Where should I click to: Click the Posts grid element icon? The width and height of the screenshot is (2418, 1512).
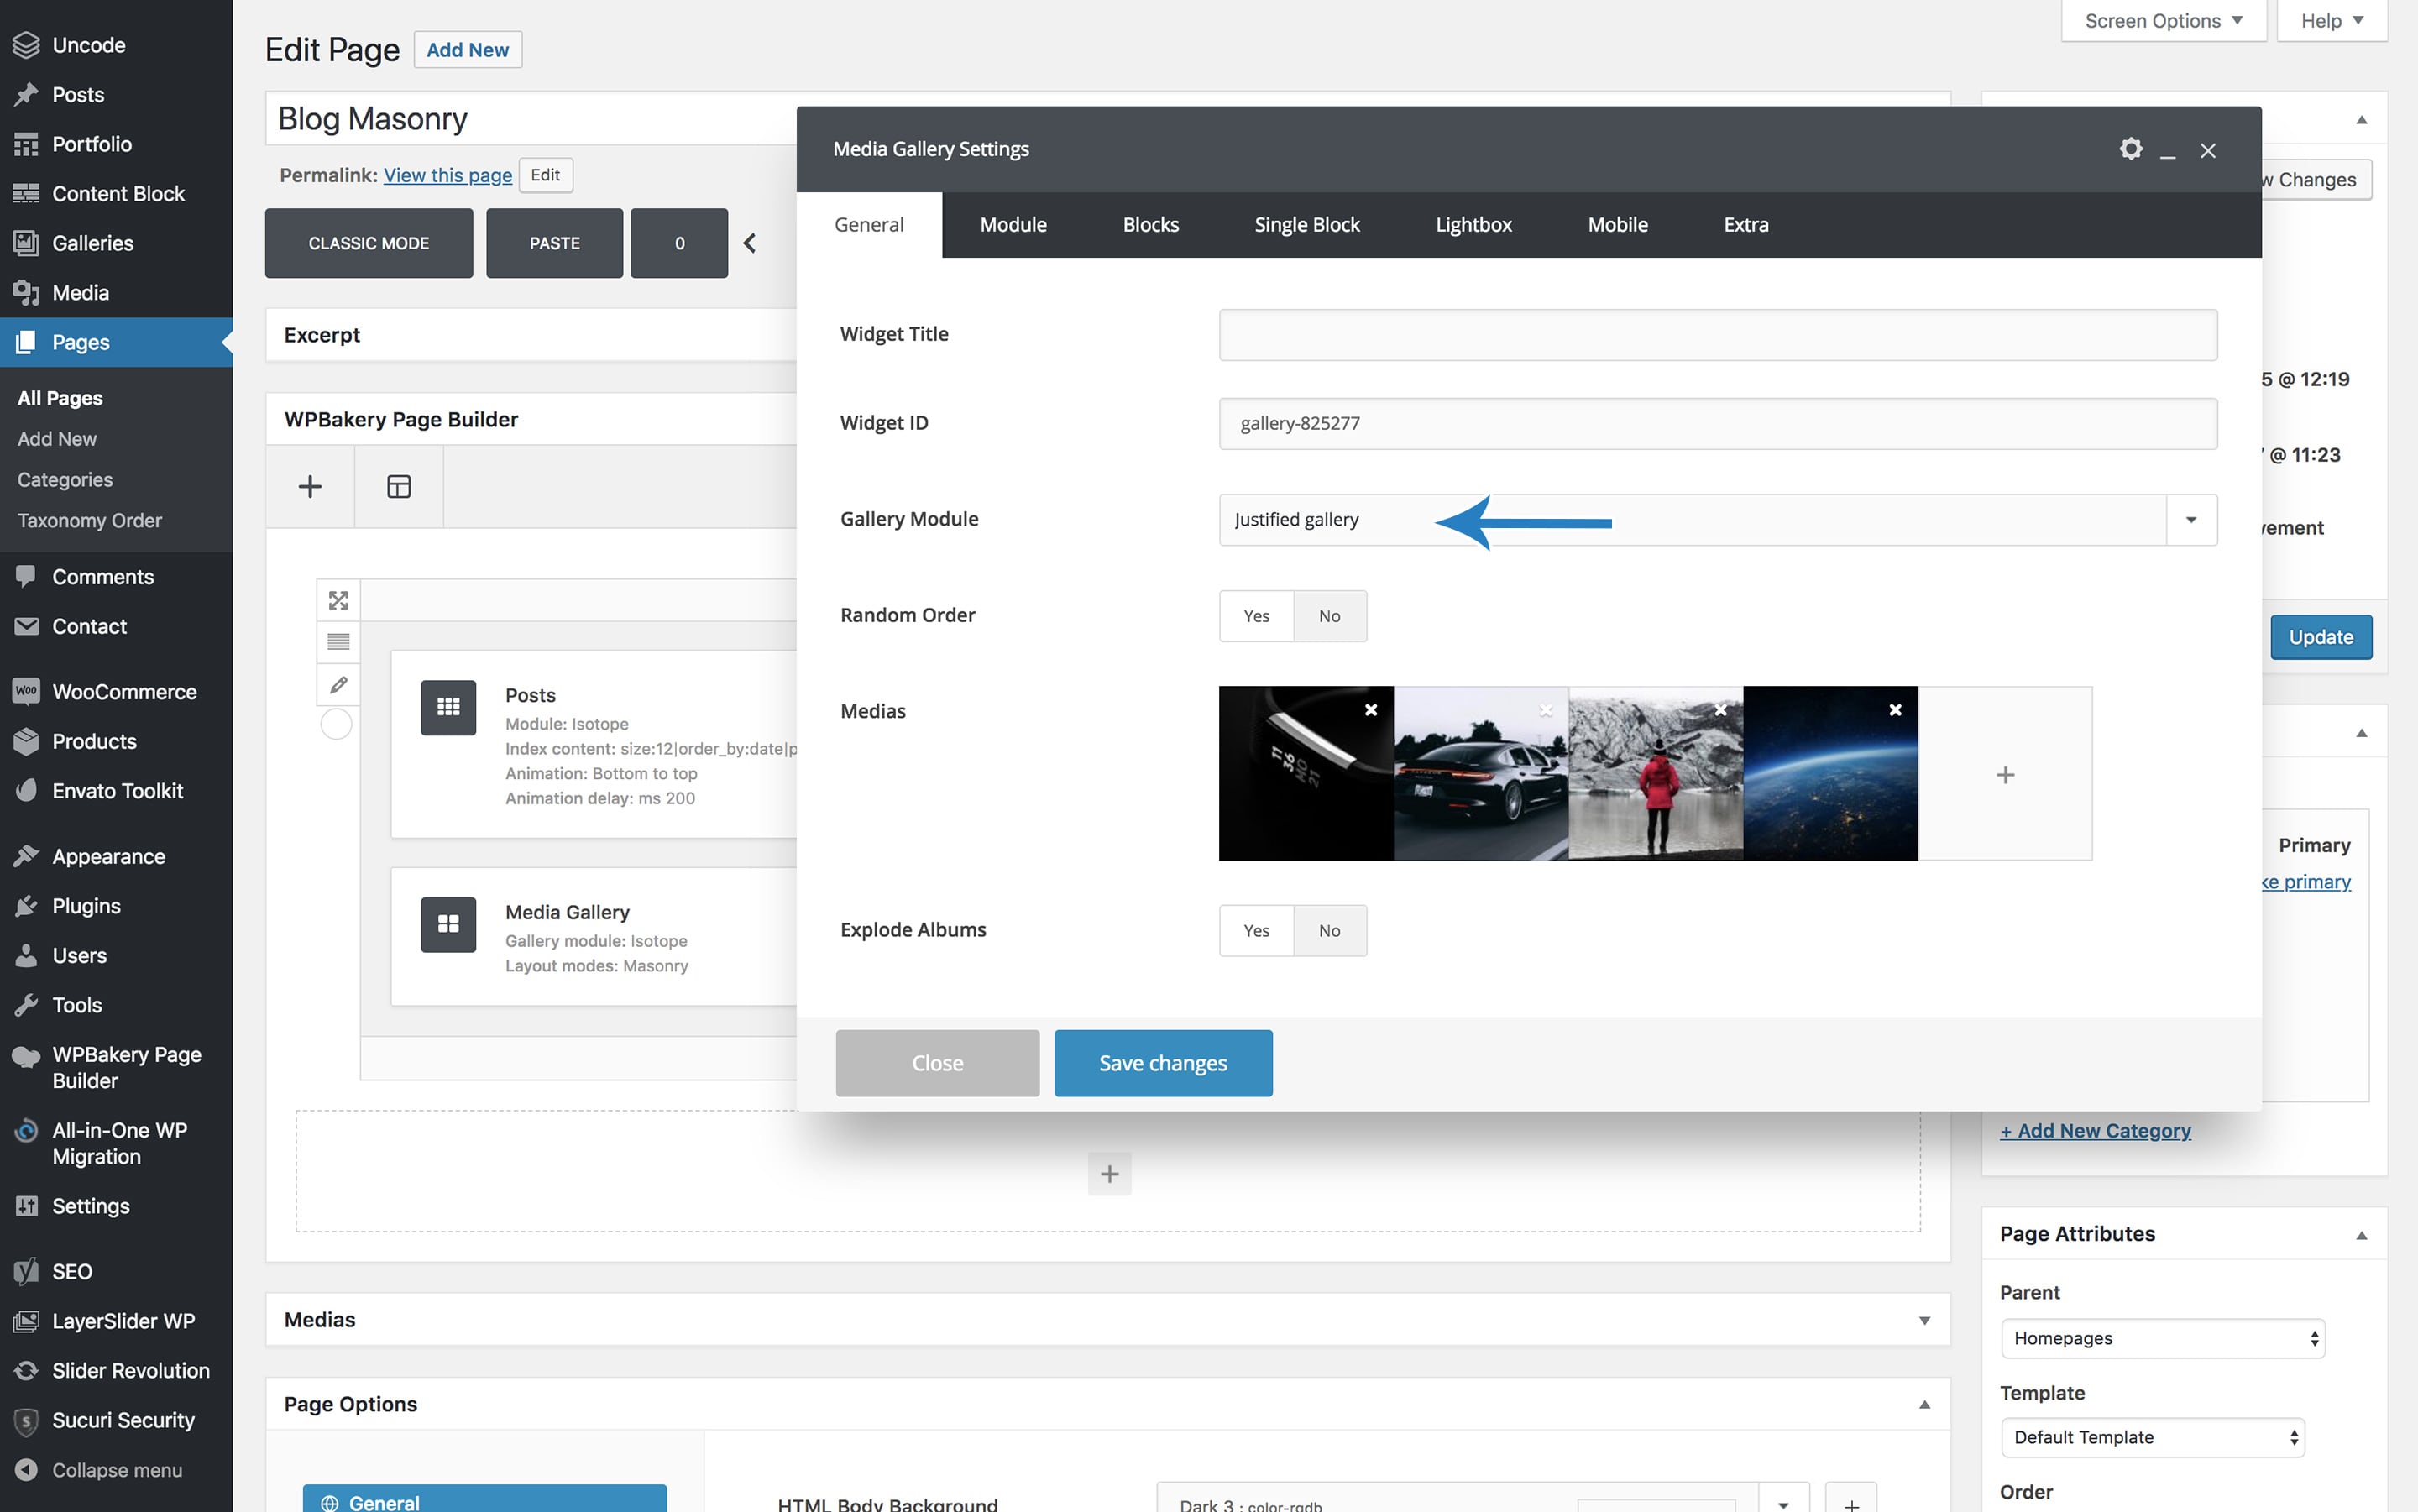coord(448,707)
